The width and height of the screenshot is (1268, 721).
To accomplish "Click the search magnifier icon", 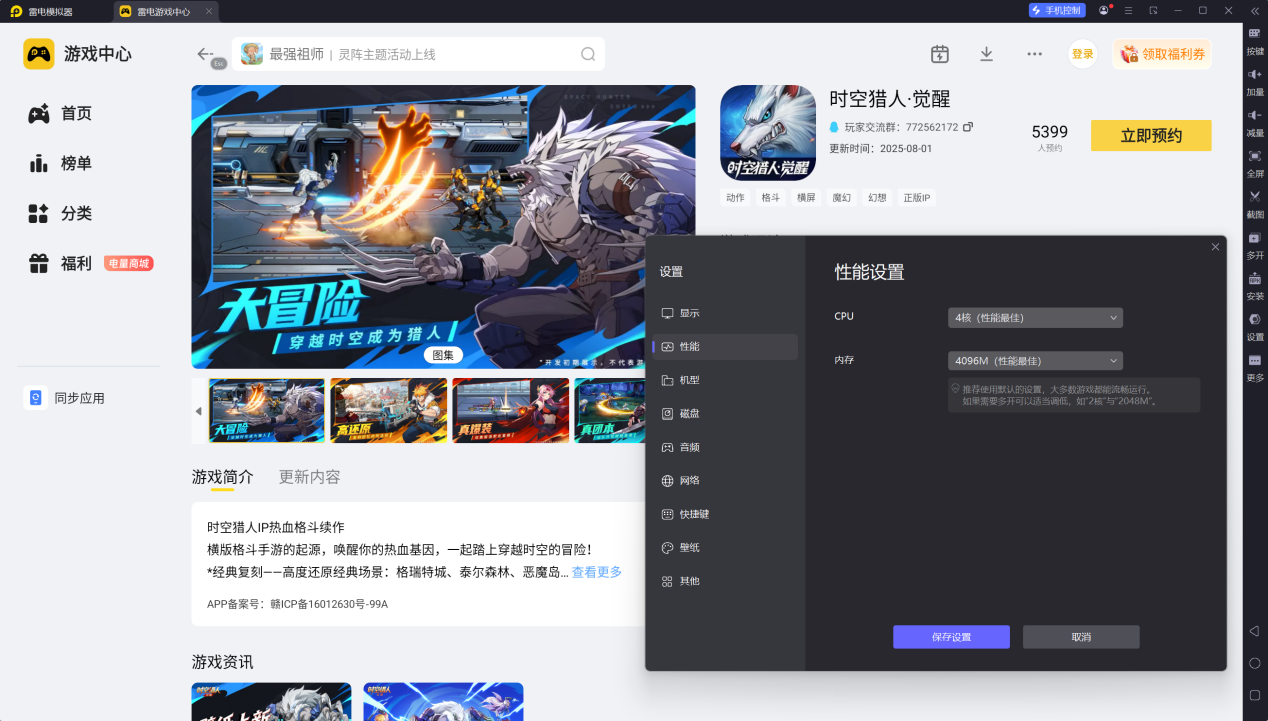I will [x=588, y=54].
